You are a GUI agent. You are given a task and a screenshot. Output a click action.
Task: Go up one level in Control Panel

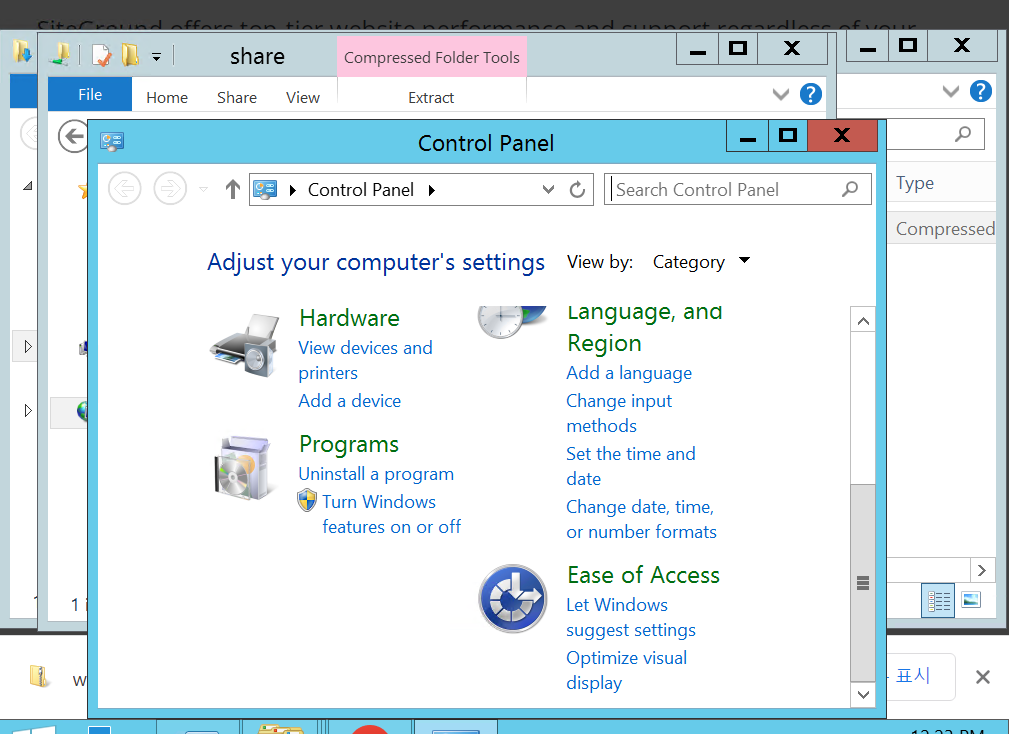233,190
